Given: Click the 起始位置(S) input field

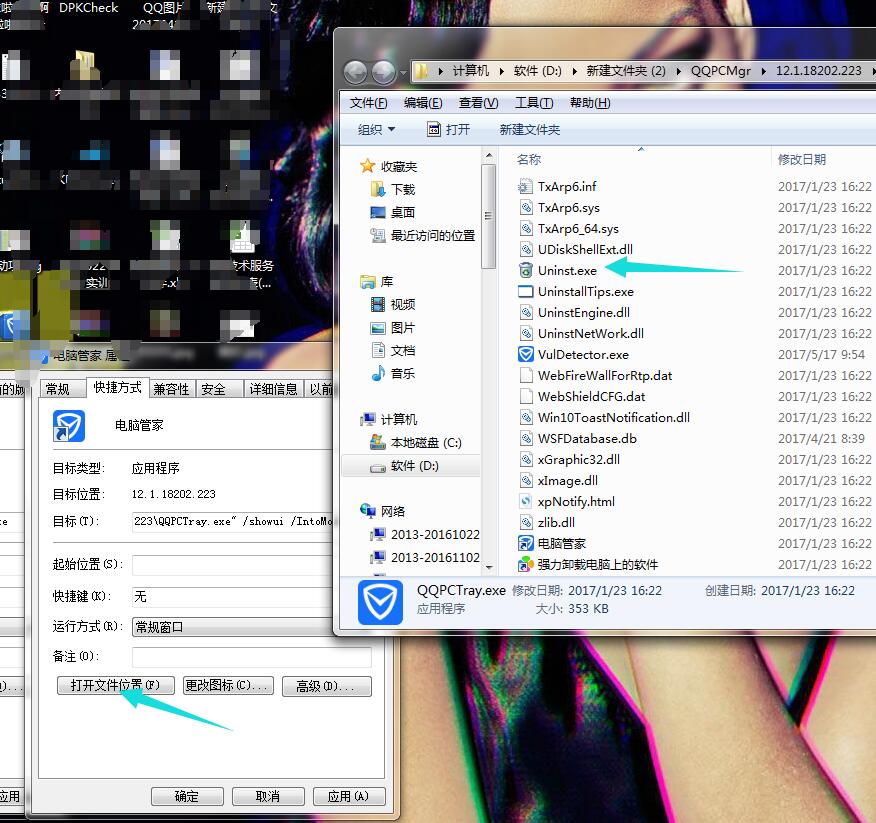Looking at the screenshot, I should click(233, 564).
